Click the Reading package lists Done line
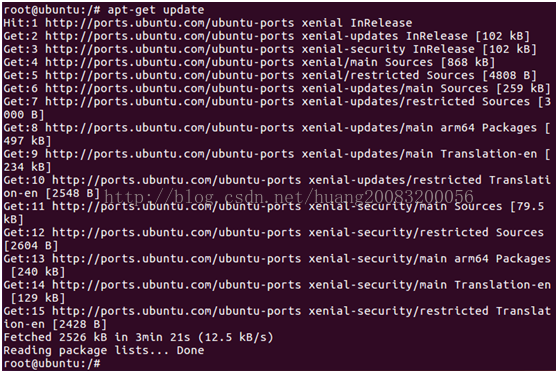 click(x=104, y=351)
